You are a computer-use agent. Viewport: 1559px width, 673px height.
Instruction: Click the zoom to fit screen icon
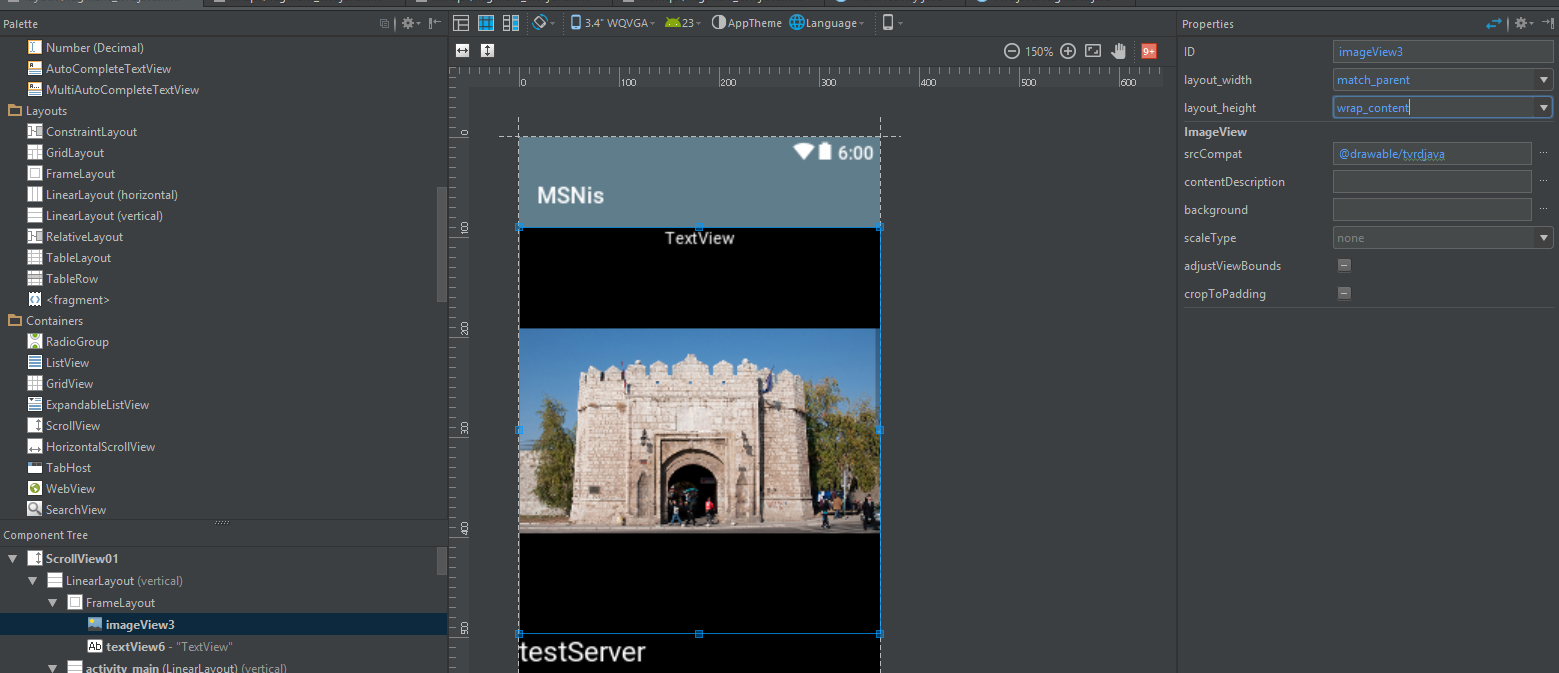pyautogui.click(x=1093, y=51)
